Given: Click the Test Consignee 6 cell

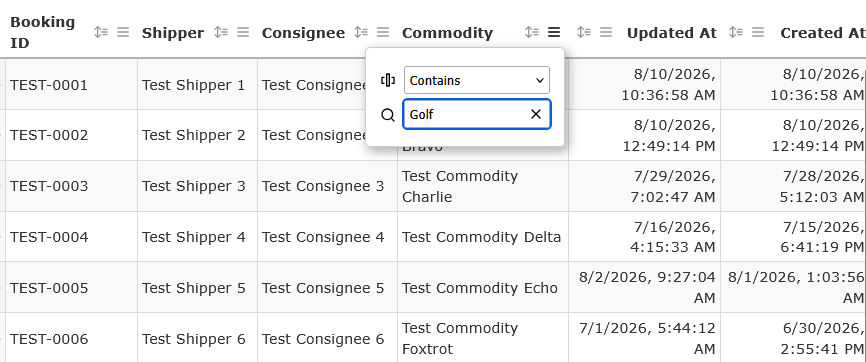Looking at the screenshot, I should click(x=328, y=338).
